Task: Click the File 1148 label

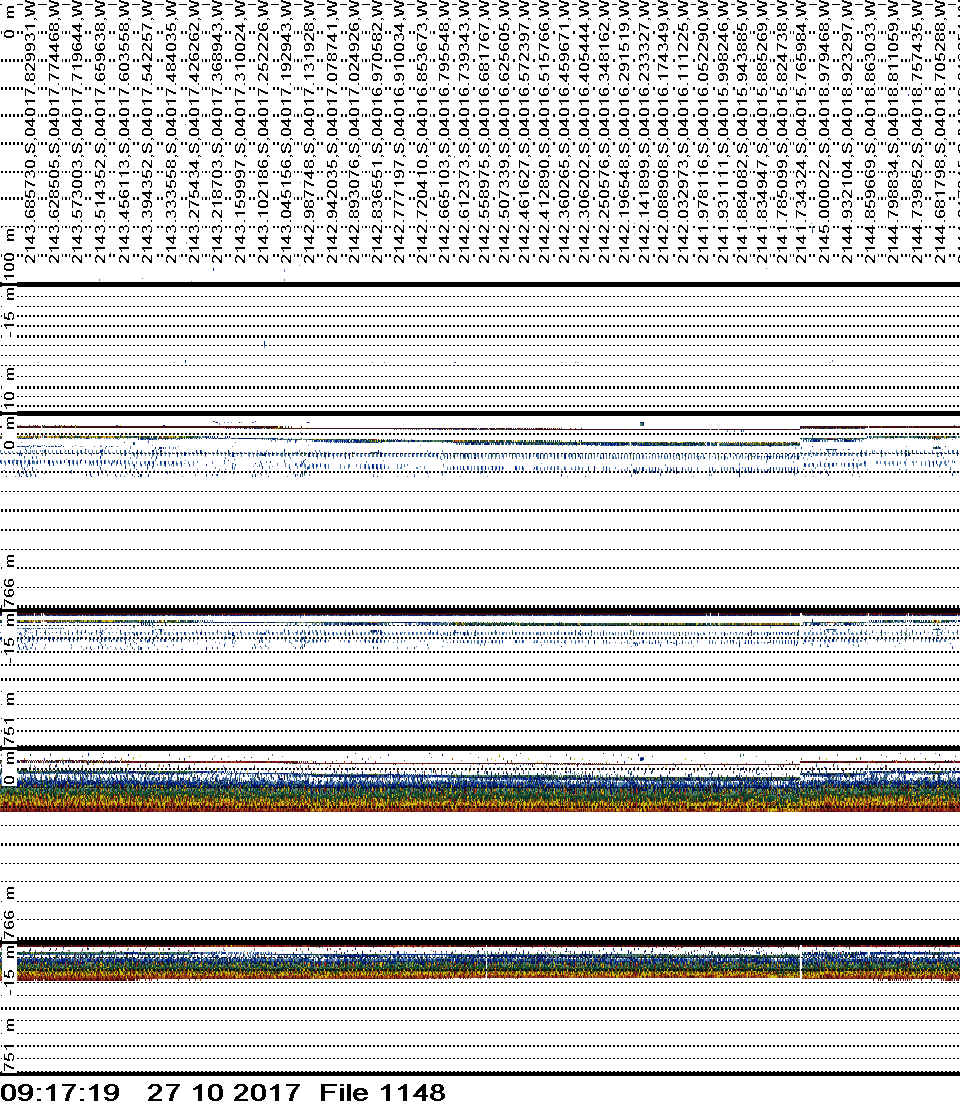Action: (382, 1092)
